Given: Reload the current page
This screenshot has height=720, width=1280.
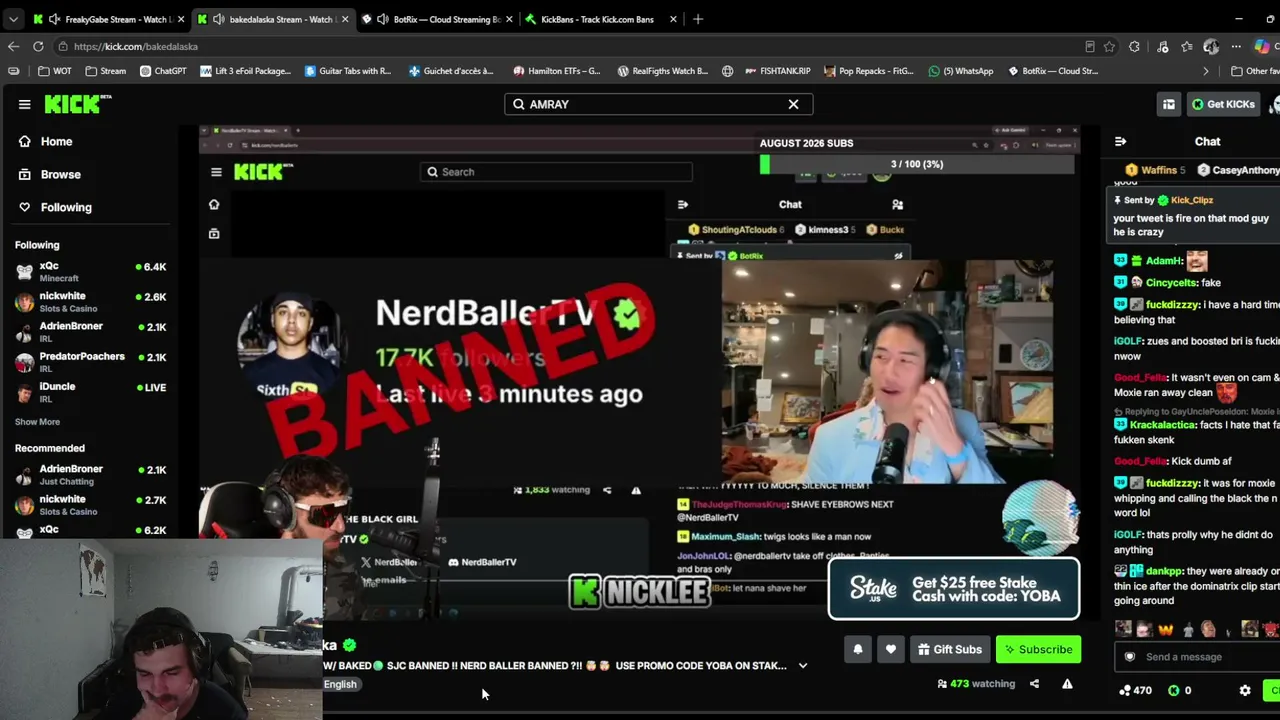Looking at the screenshot, I should click(38, 46).
